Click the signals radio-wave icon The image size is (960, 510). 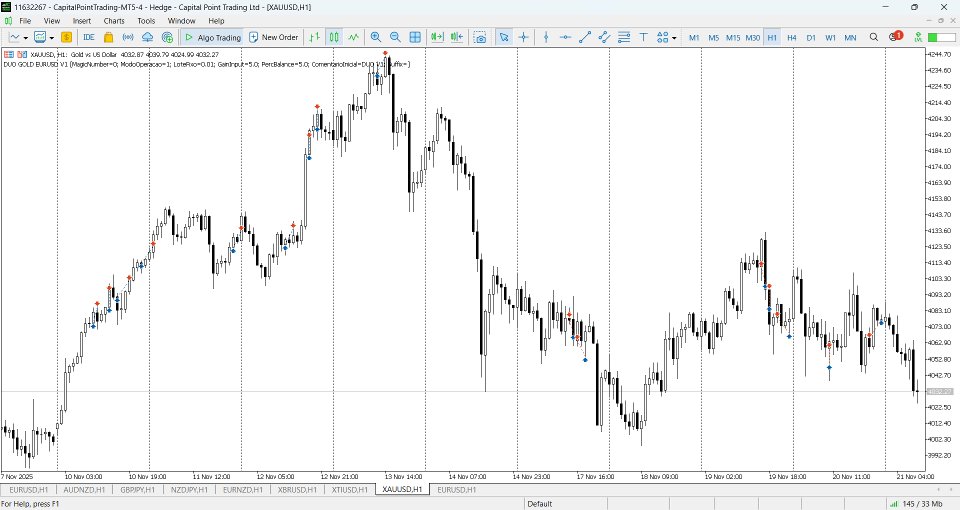(x=128, y=37)
